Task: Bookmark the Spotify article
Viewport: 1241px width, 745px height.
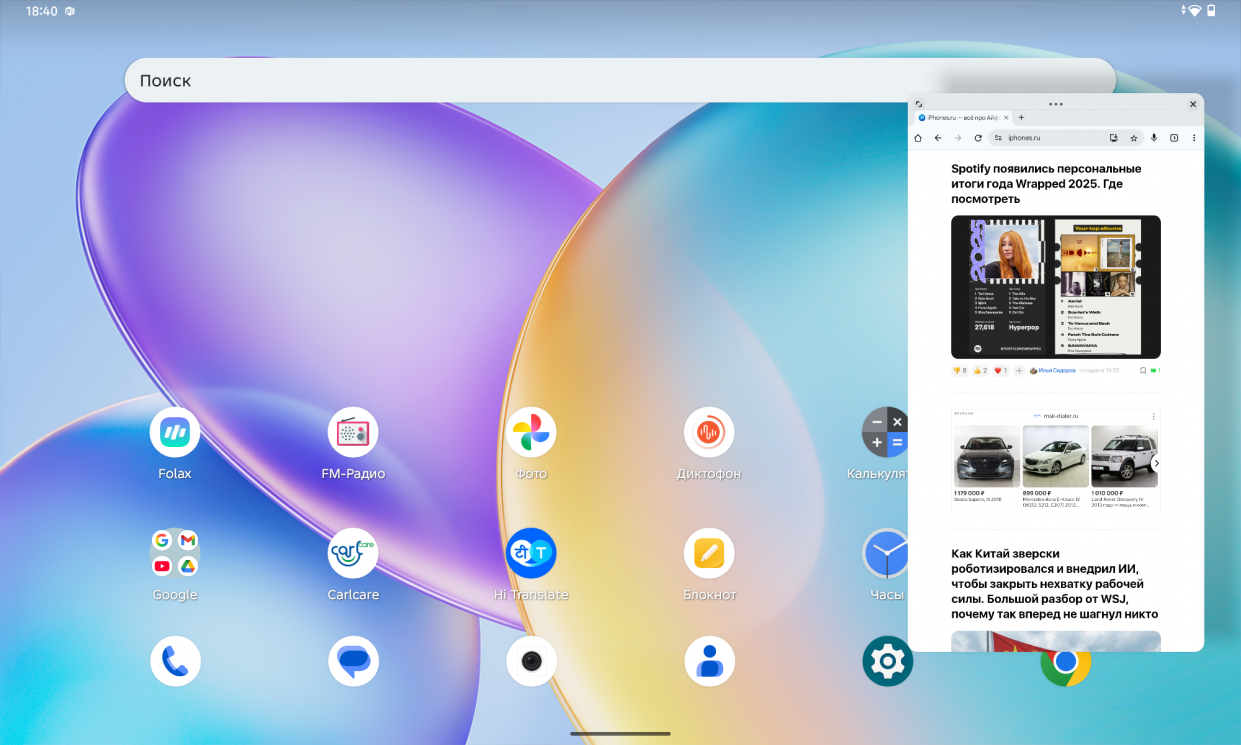Action: (1143, 370)
